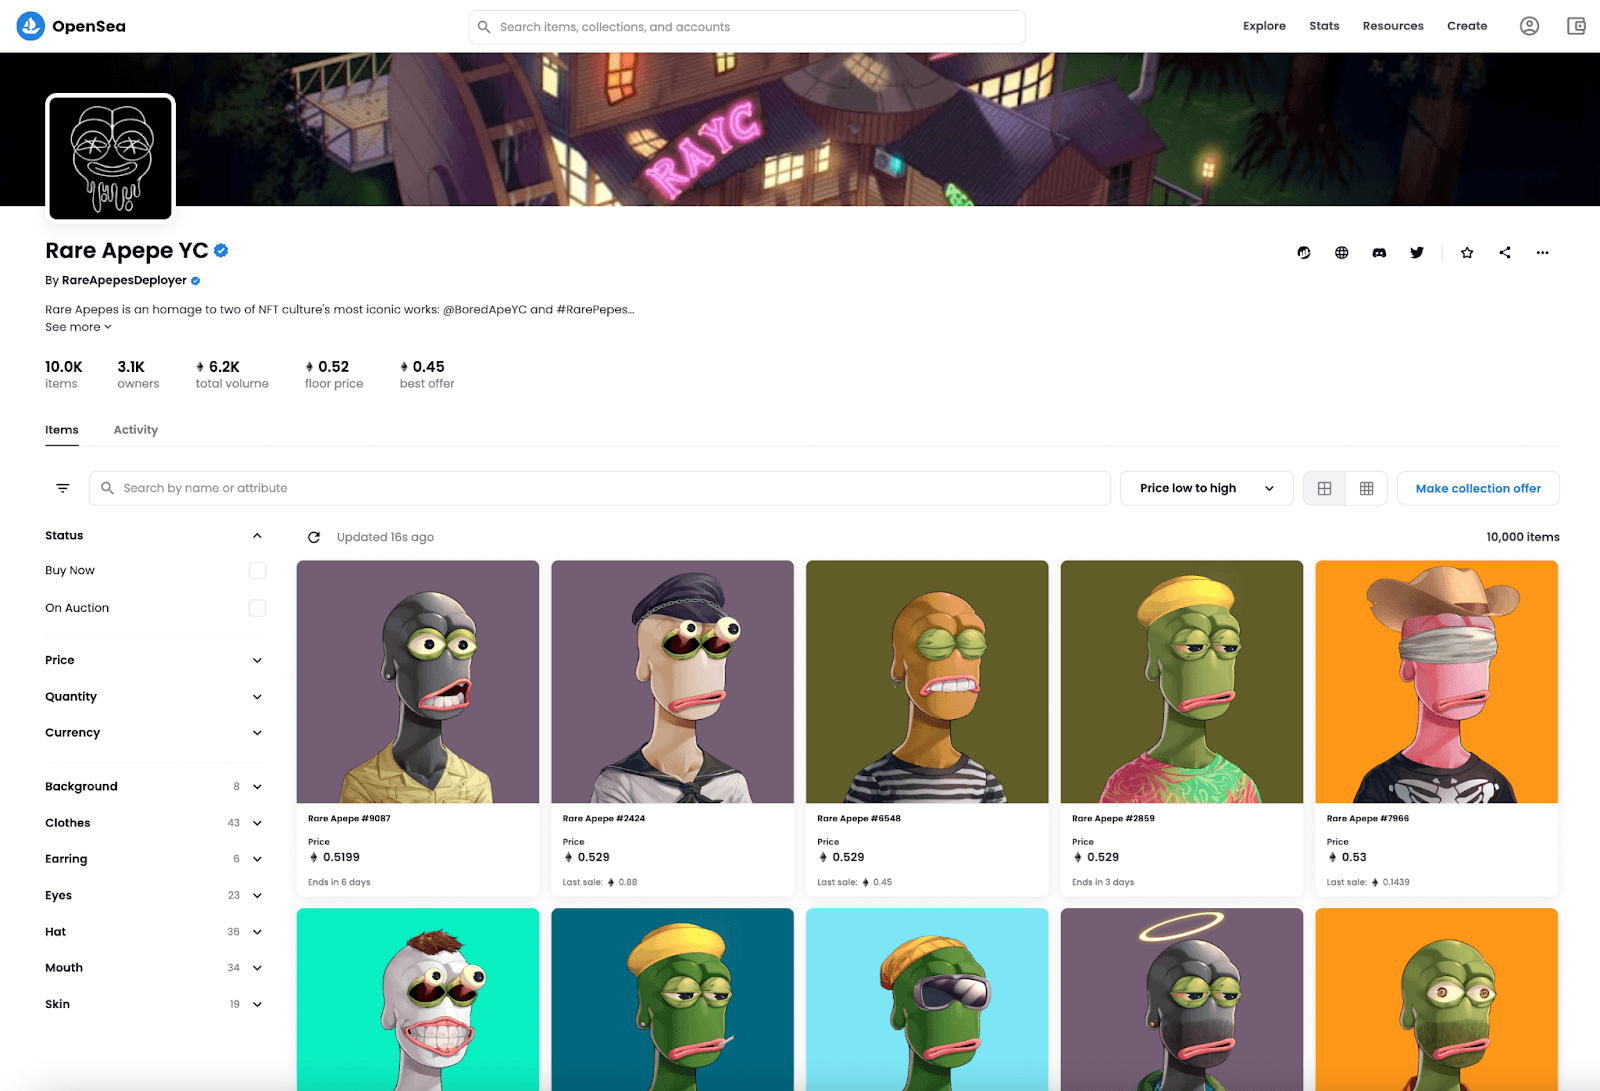This screenshot has height=1091, width=1600.
Task: Click the 6.2K total volume stat
Action: point(232,374)
